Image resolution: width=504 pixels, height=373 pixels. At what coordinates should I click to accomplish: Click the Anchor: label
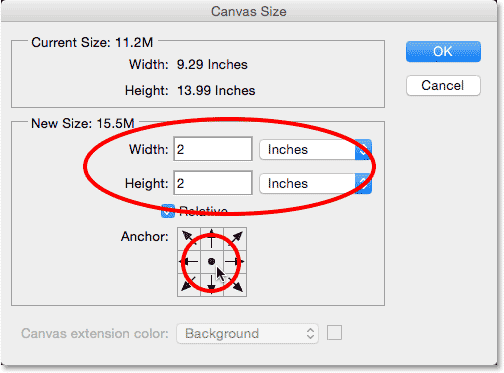point(145,236)
